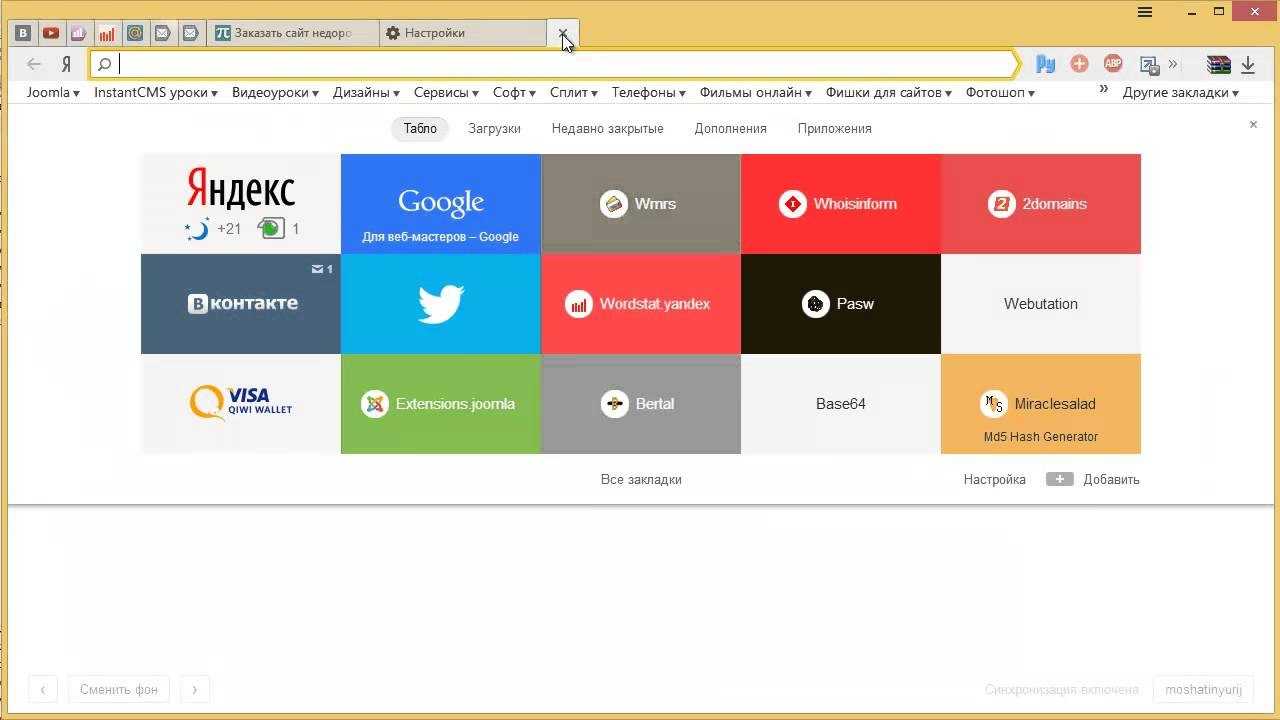Viewport: 1280px width, 720px height.
Task: Expand the Софт bookmarks folder
Action: [514, 92]
